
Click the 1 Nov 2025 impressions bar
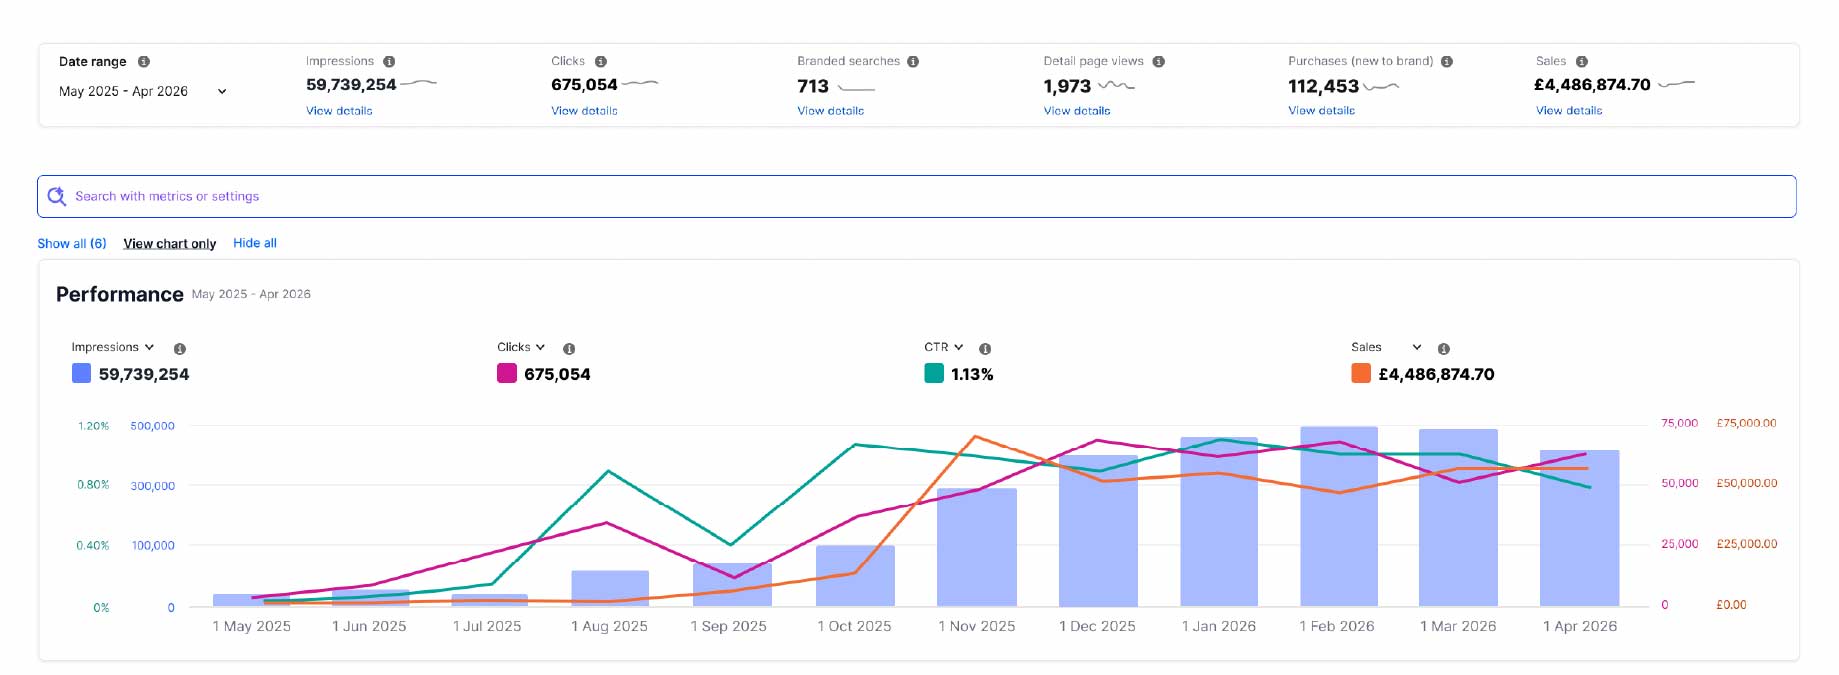point(977,547)
